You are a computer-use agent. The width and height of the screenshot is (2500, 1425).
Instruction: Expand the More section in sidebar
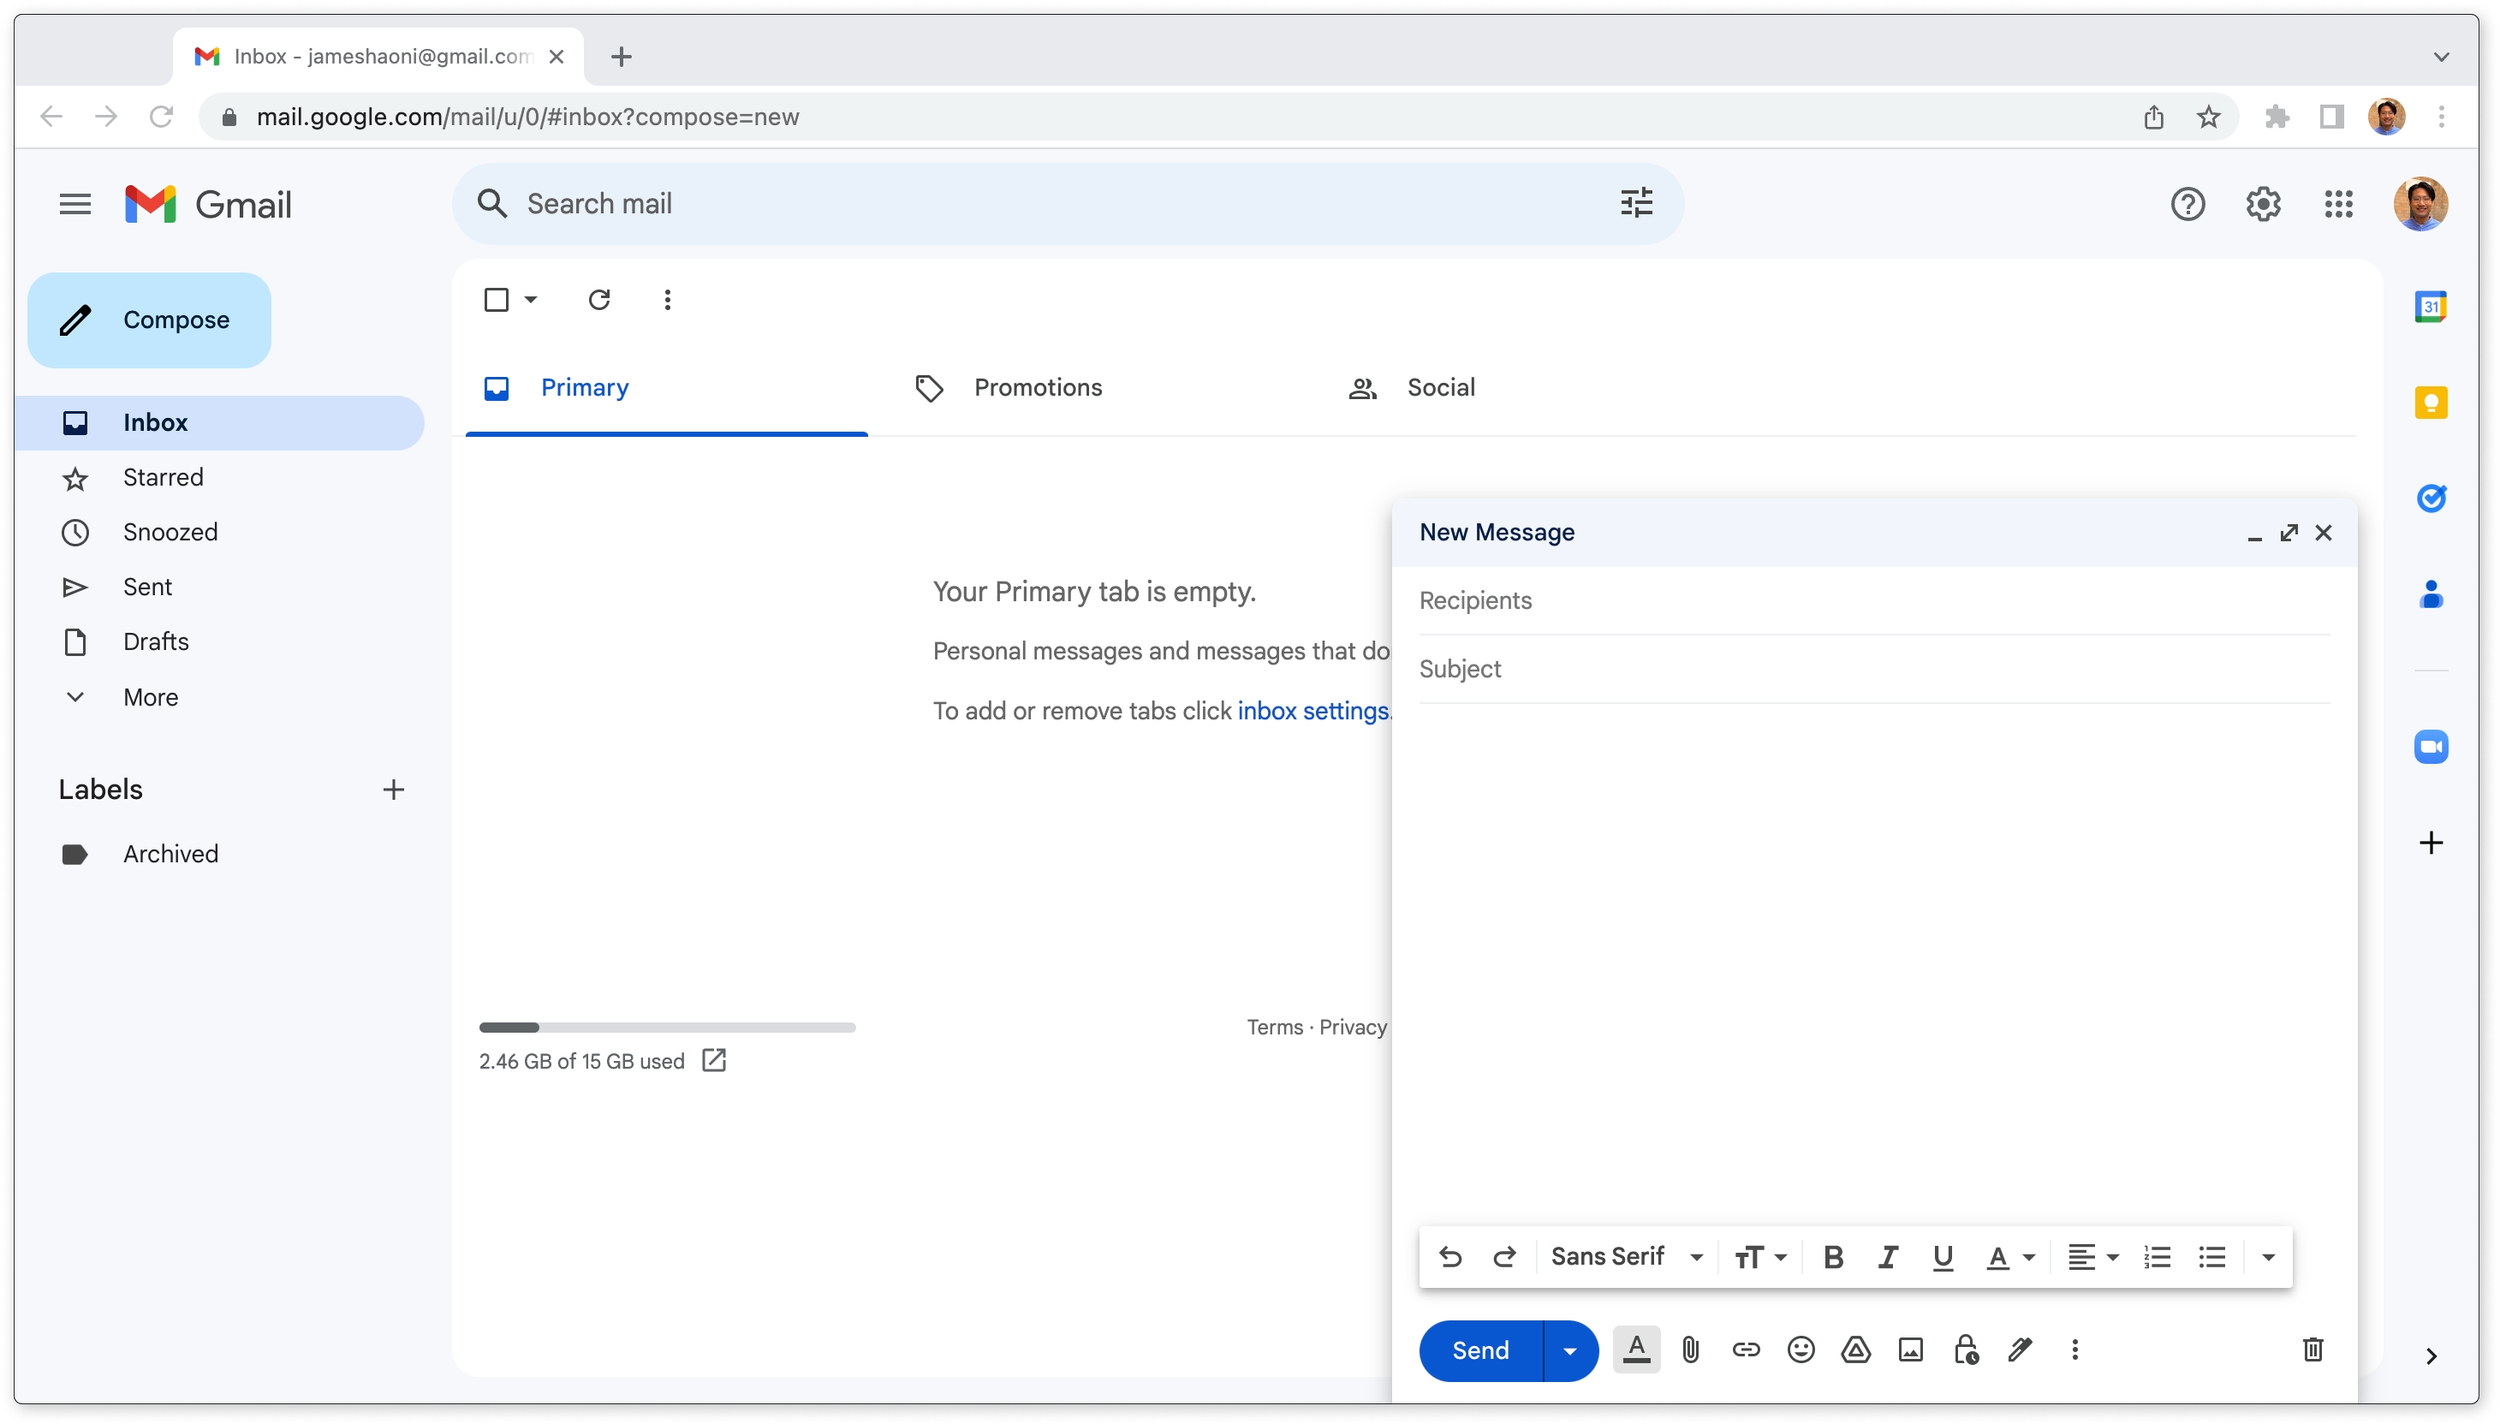tap(150, 697)
